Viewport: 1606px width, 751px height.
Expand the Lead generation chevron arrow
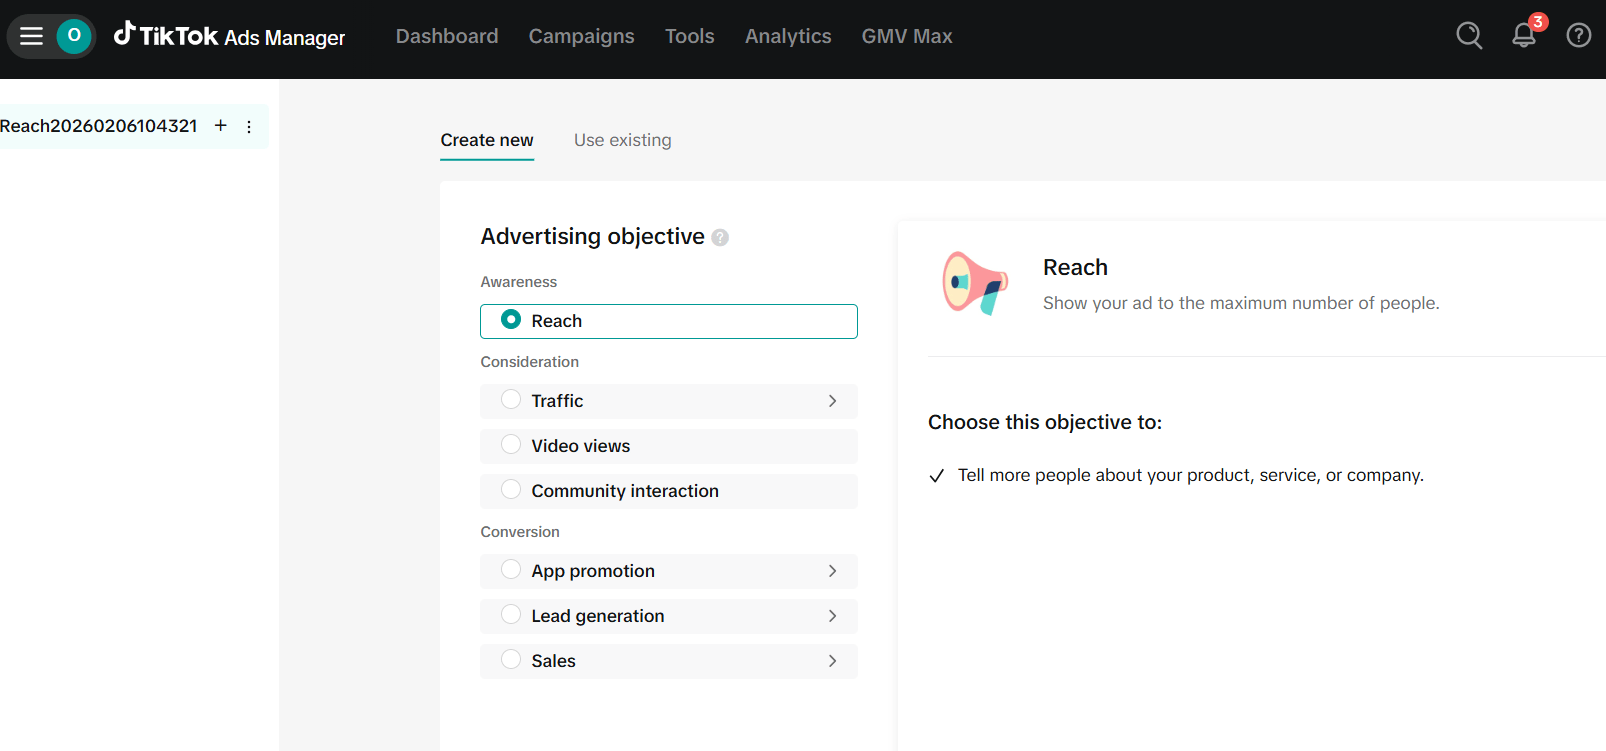coord(832,616)
